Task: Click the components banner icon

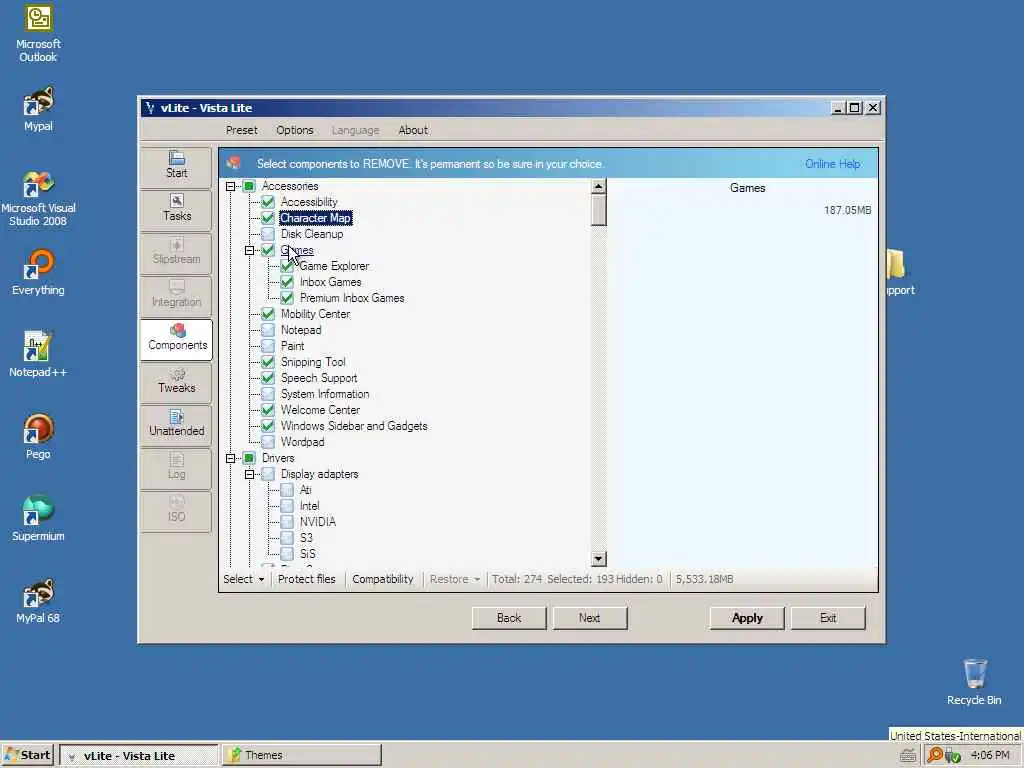Action: [x=234, y=163]
